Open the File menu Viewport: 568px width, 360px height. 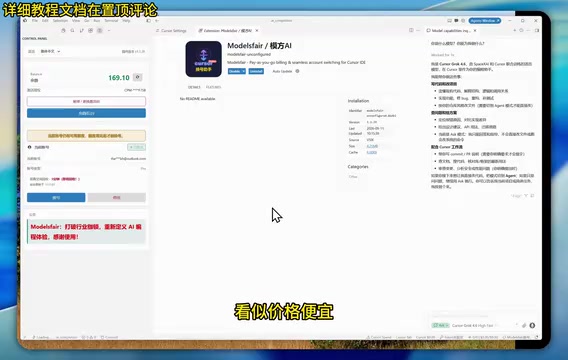click(35, 21)
